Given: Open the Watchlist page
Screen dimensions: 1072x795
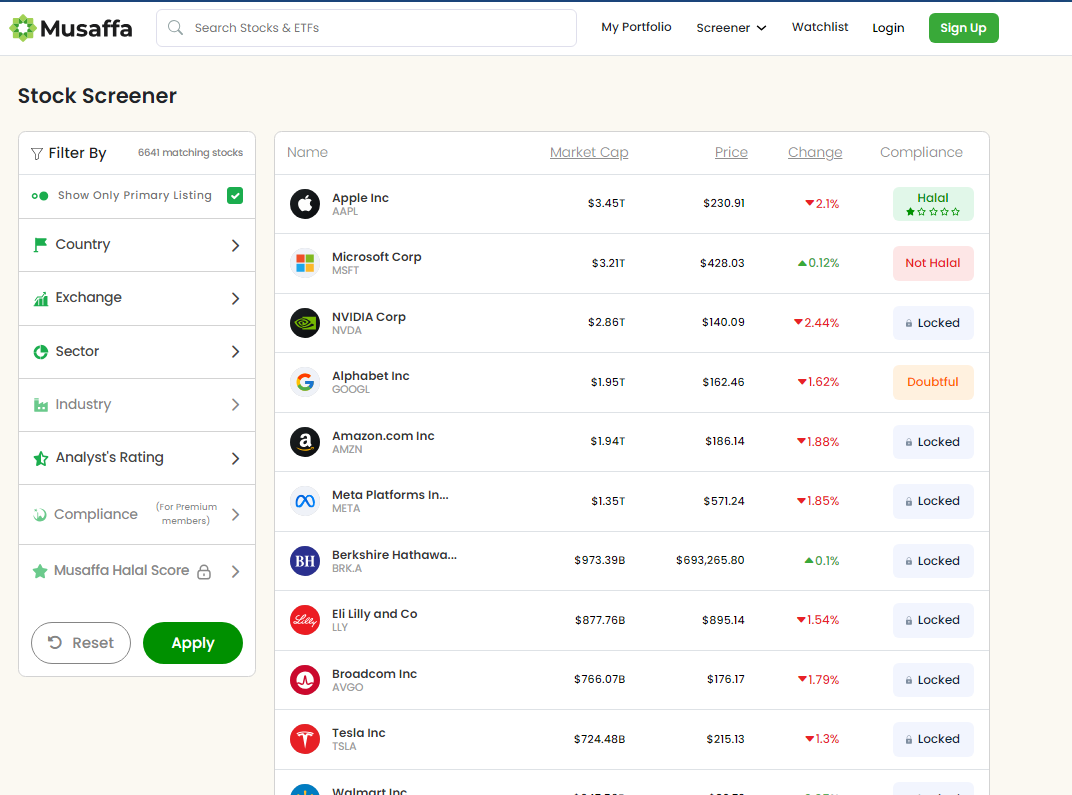Looking at the screenshot, I should click(820, 27).
